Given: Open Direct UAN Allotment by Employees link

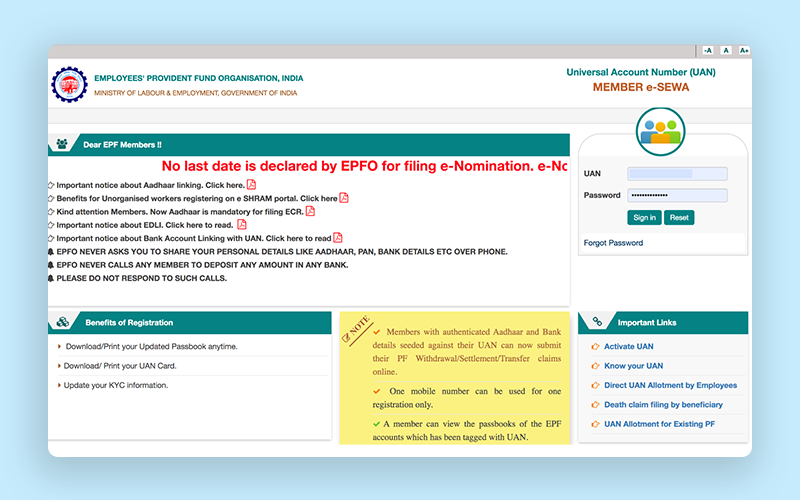Looking at the screenshot, I should click(x=670, y=385).
